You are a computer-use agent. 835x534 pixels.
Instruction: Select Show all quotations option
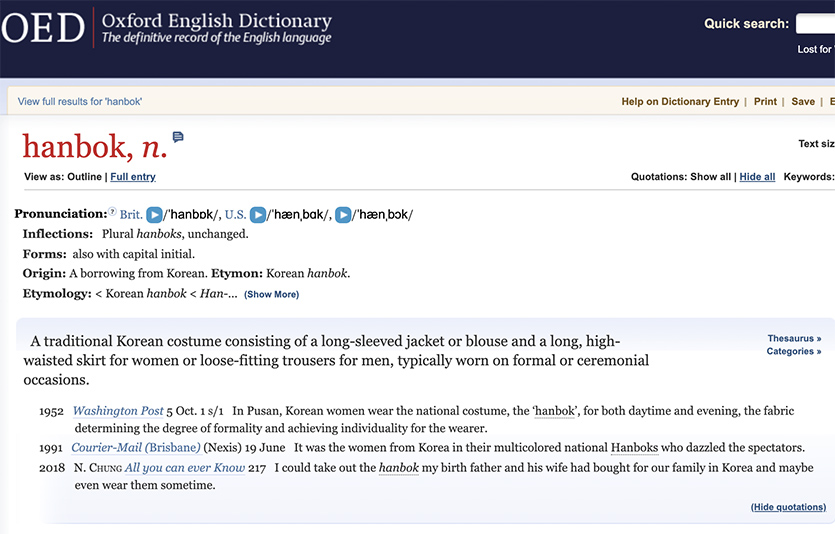tap(710, 177)
